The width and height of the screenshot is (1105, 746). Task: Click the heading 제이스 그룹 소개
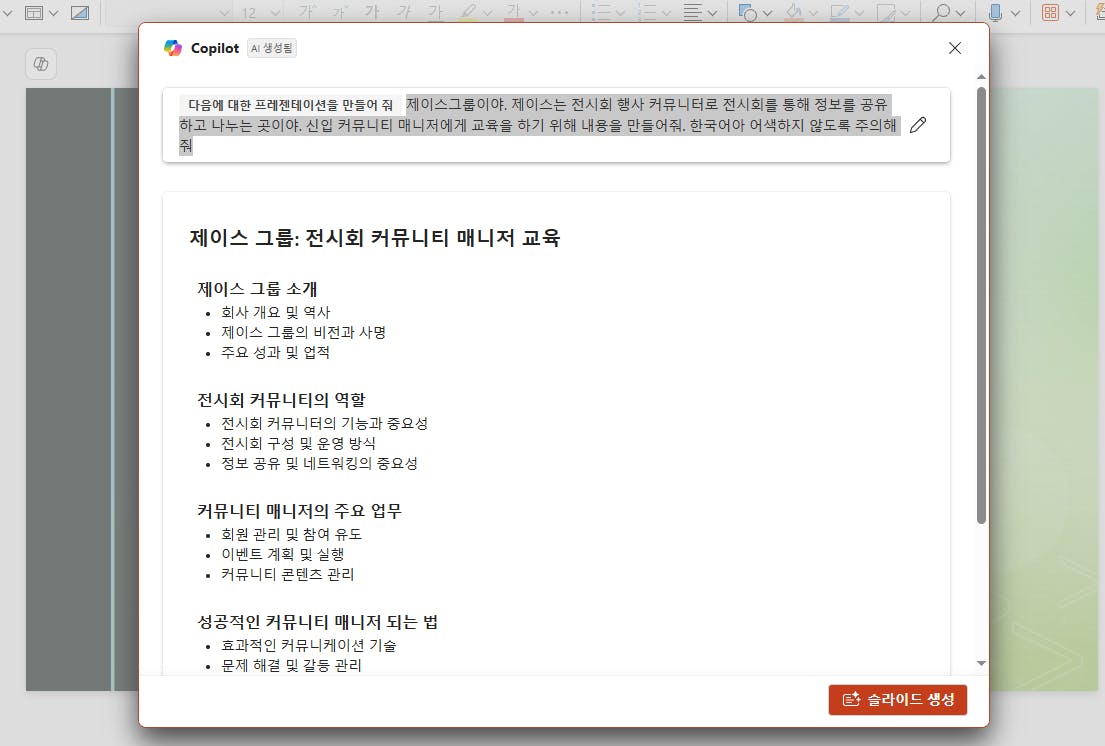[257, 289]
